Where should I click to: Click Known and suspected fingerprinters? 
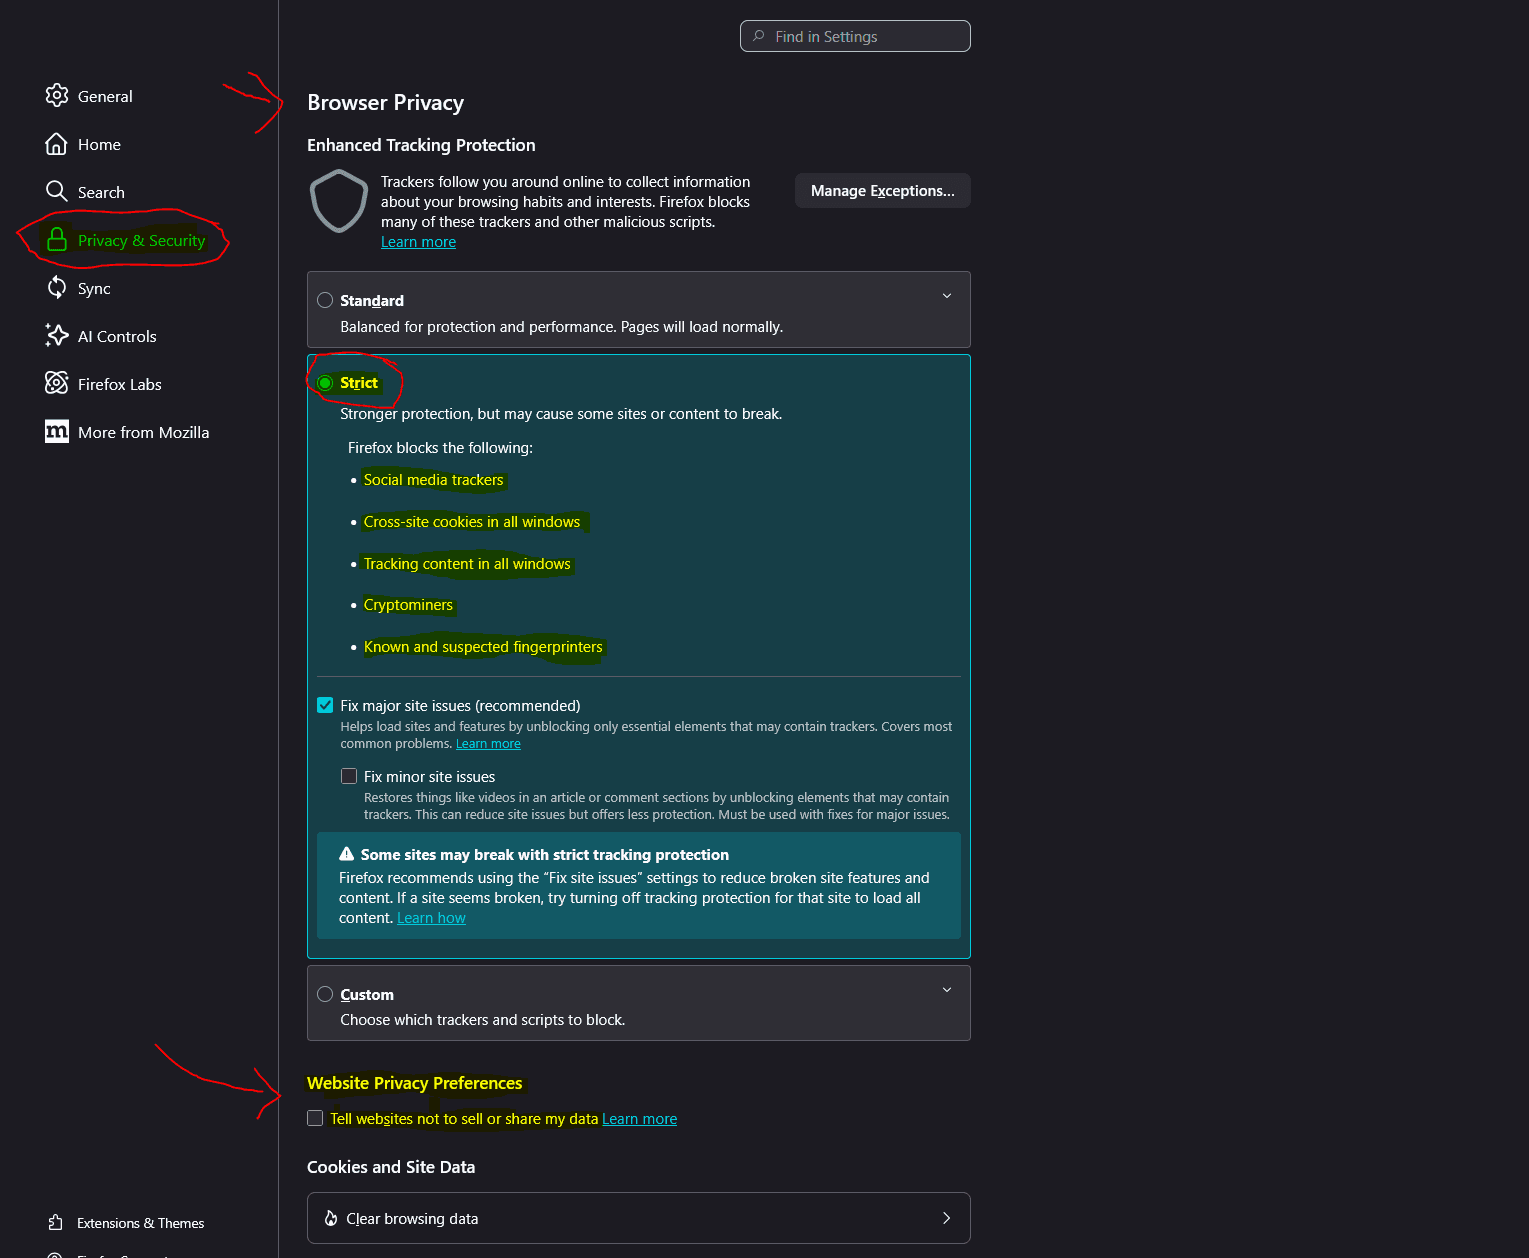tap(483, 647)
